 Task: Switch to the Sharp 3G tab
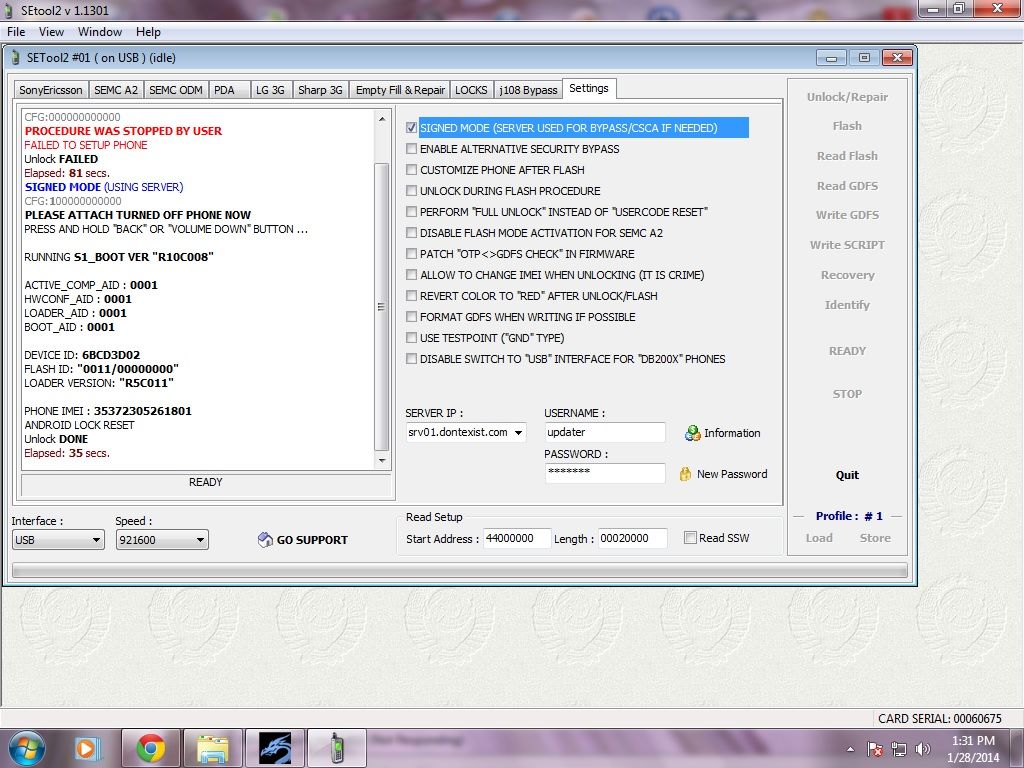320,90
